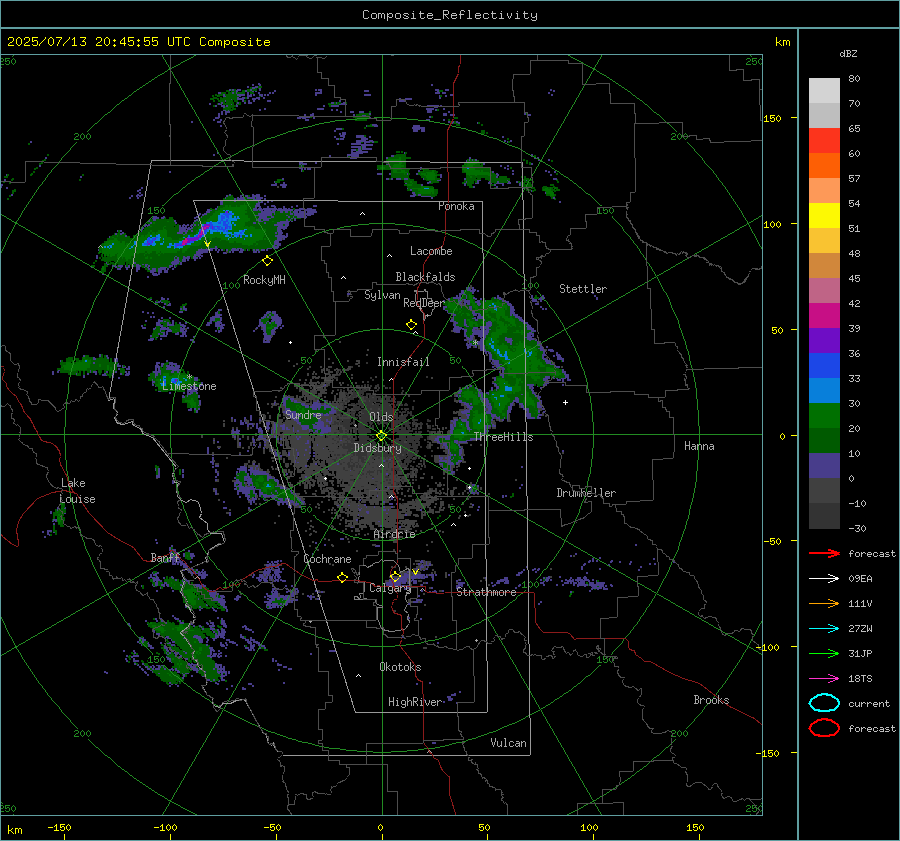This screenshot has height=841, width=900.
Task: Click the Airdrie city label
Action: 394,534
